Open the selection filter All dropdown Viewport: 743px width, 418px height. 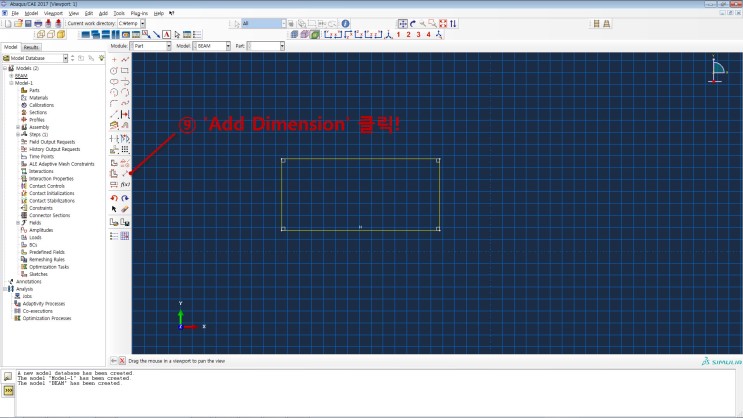point(263,23)
